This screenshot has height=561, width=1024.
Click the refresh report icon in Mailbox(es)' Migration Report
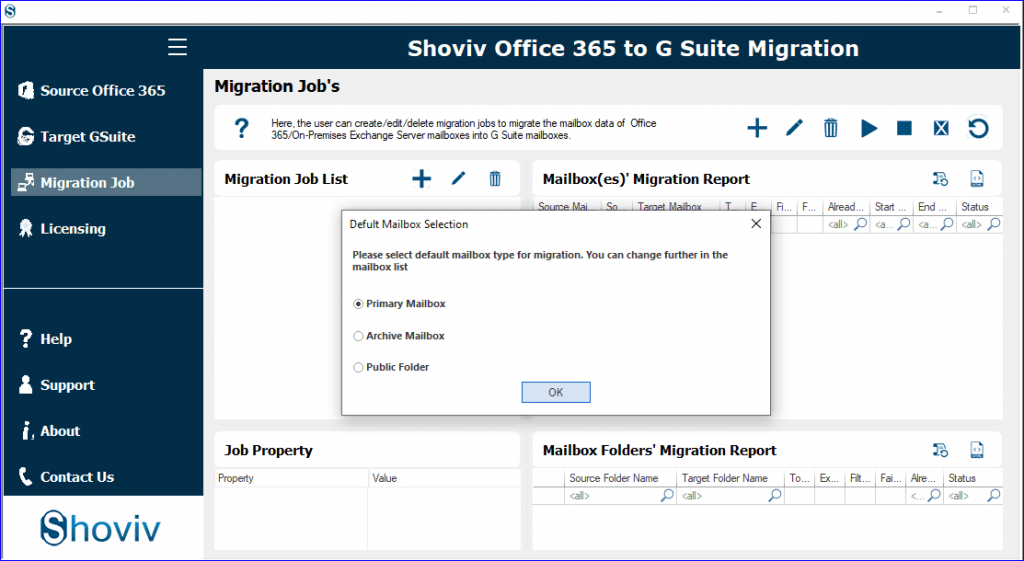pos(940,178)
